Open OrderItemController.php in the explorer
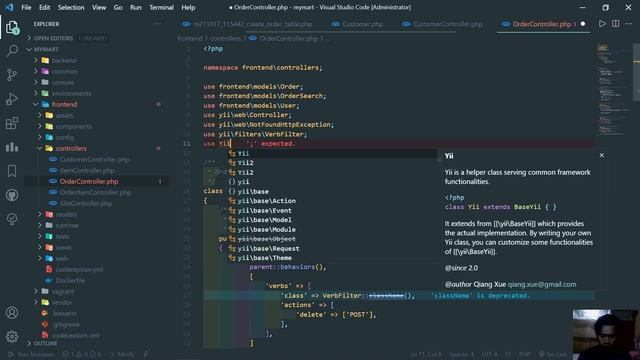 point(95,192)
